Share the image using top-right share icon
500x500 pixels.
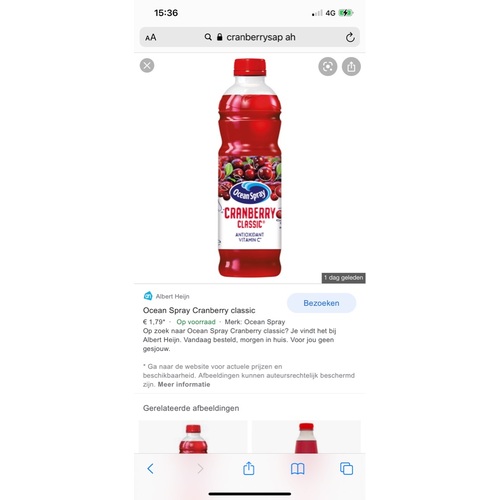351,67
